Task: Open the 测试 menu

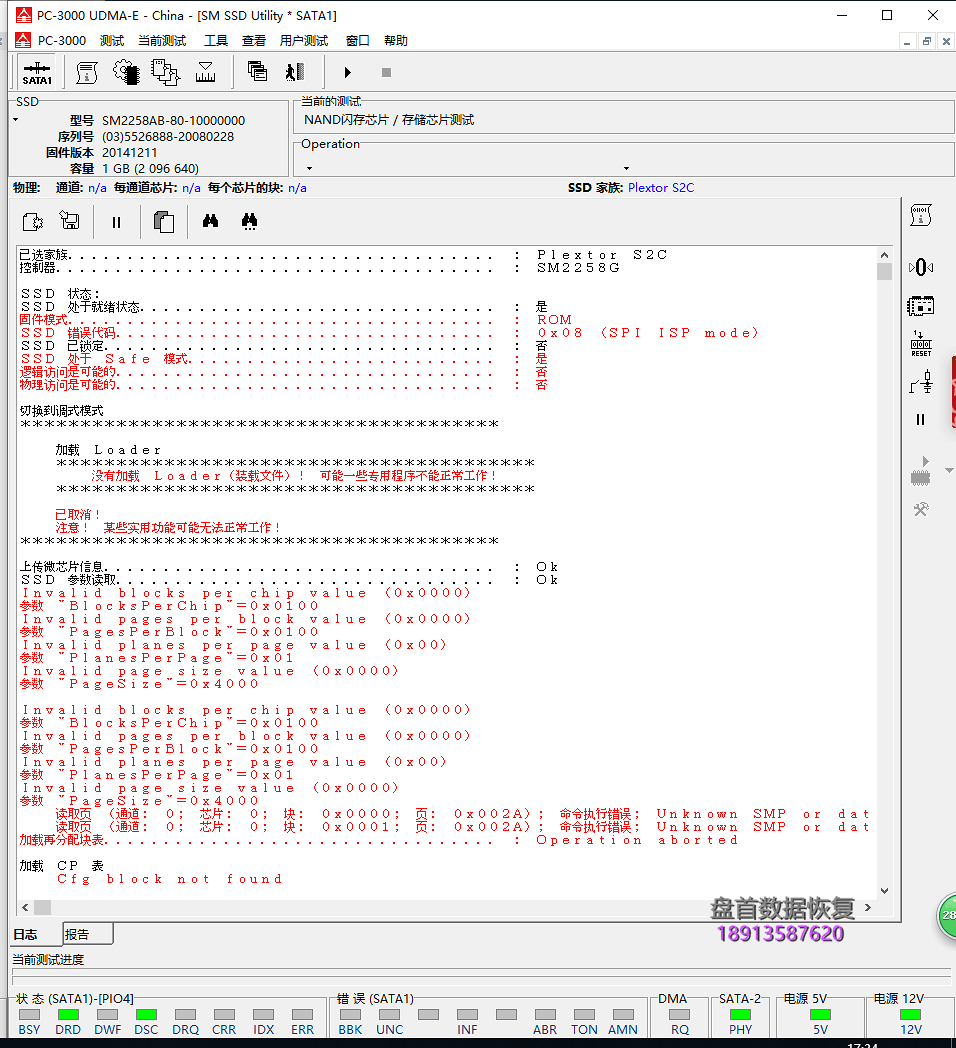Action: pos(112,41)
